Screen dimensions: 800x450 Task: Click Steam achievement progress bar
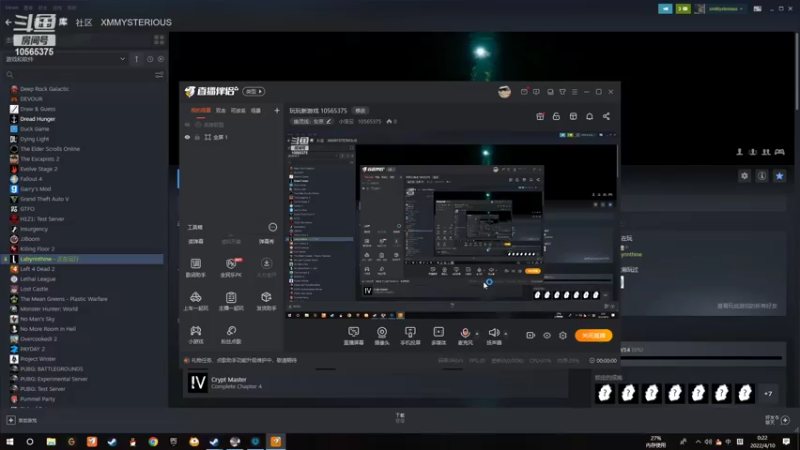[x=701, y=358]
